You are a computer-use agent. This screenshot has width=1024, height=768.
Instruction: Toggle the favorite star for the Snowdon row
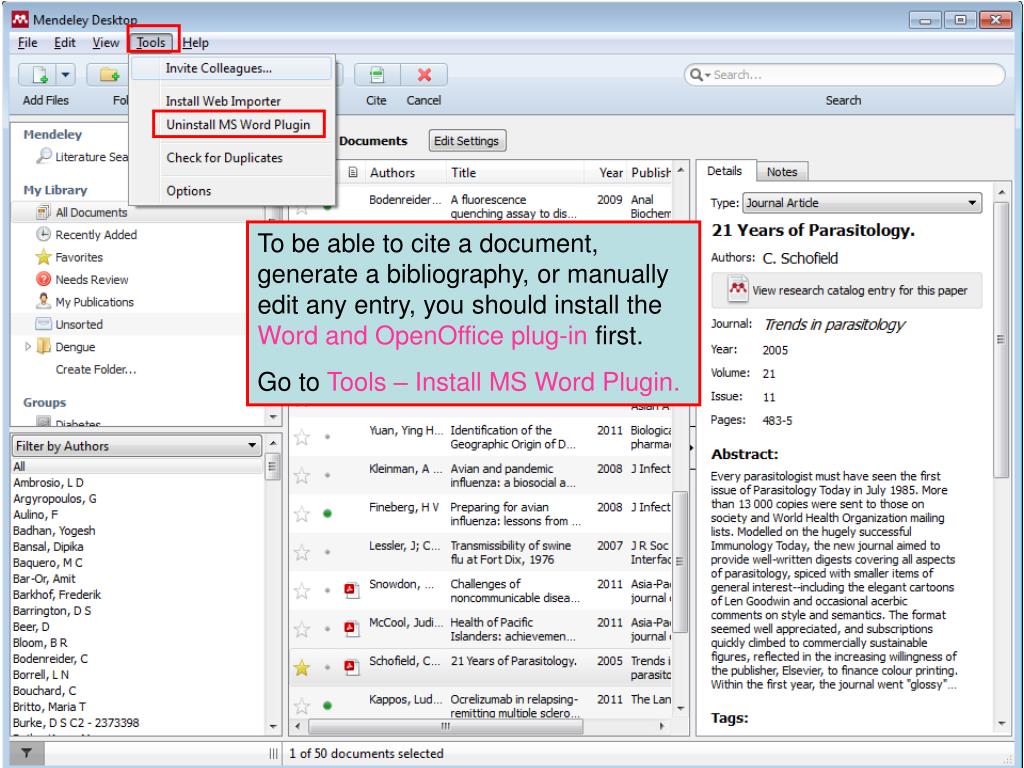[x=302, y=591]
